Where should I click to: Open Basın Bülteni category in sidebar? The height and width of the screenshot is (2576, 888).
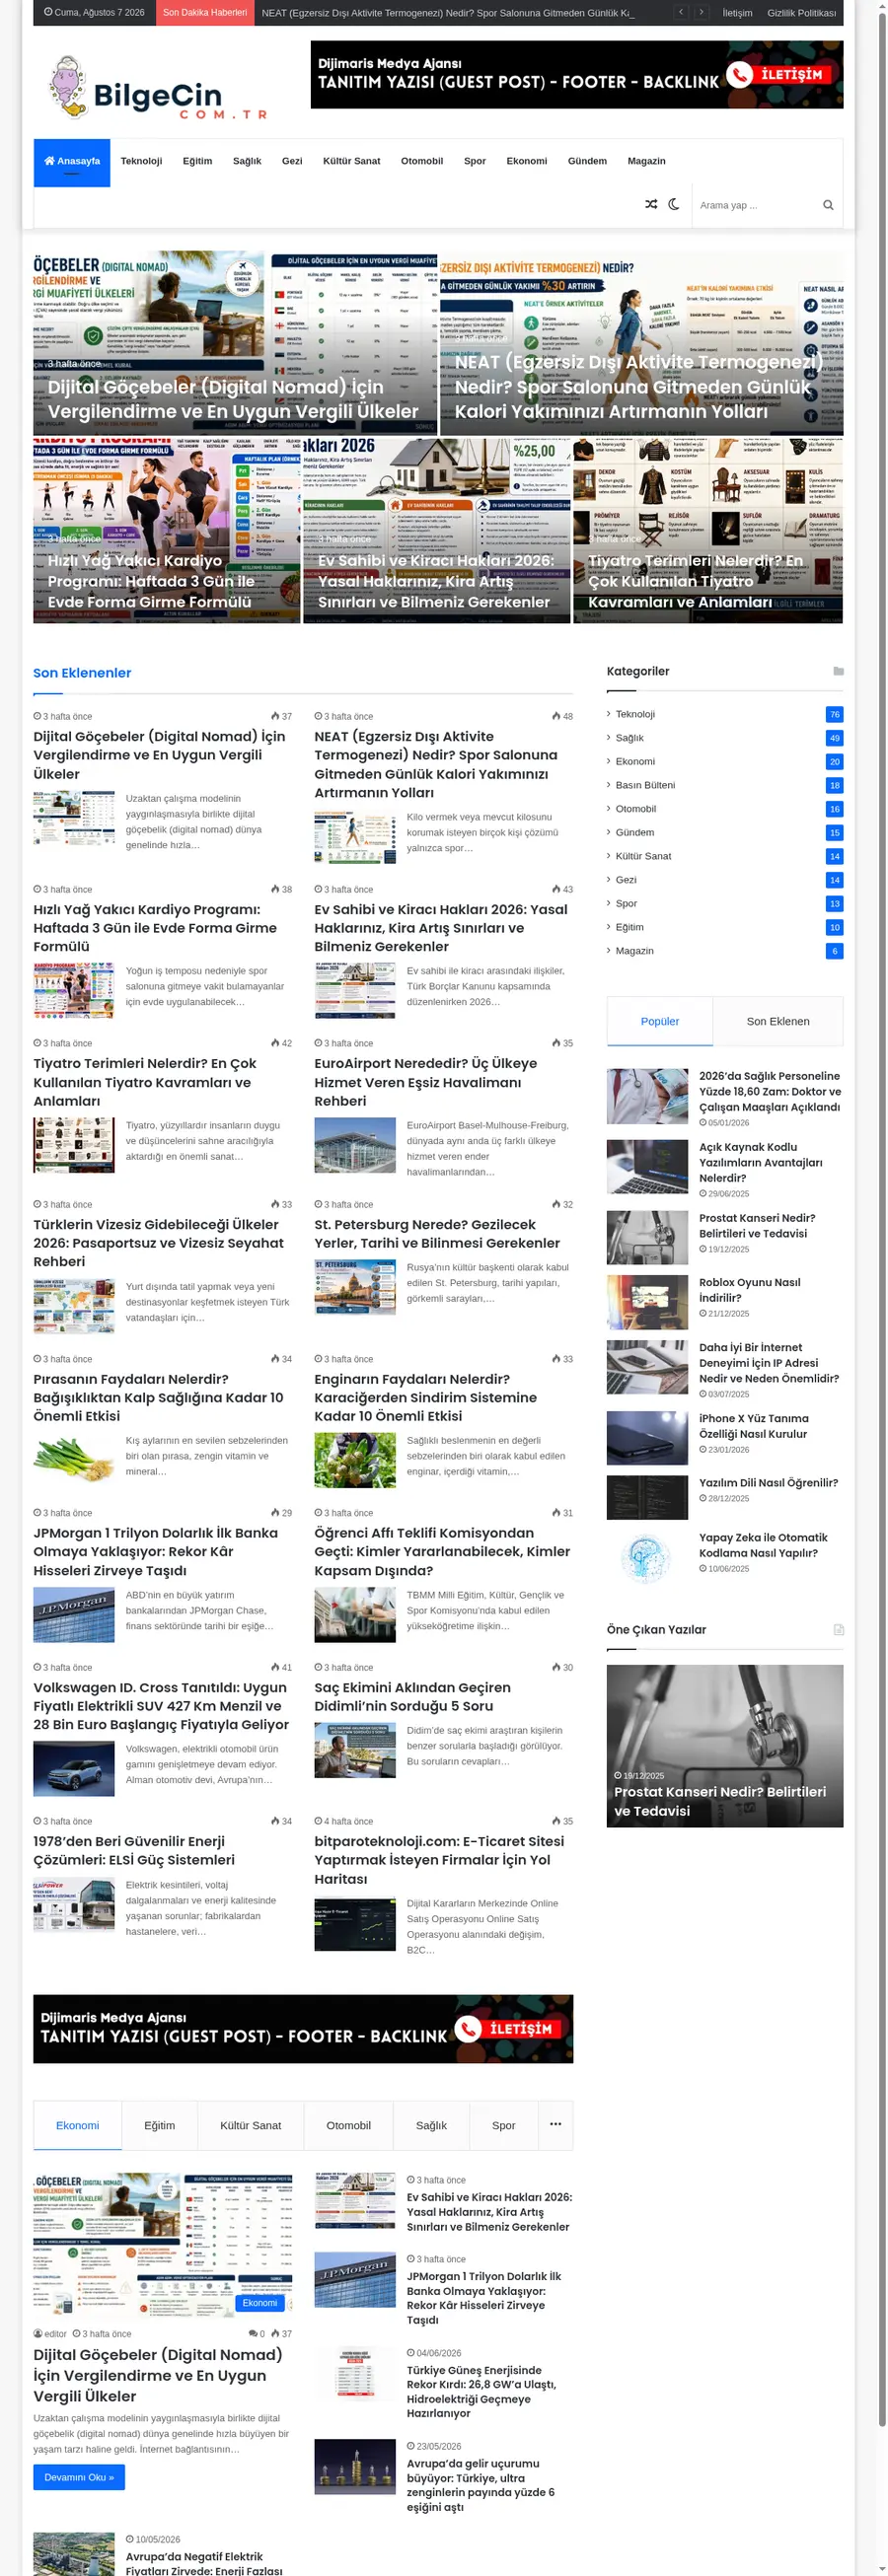[x=645, y=785]
